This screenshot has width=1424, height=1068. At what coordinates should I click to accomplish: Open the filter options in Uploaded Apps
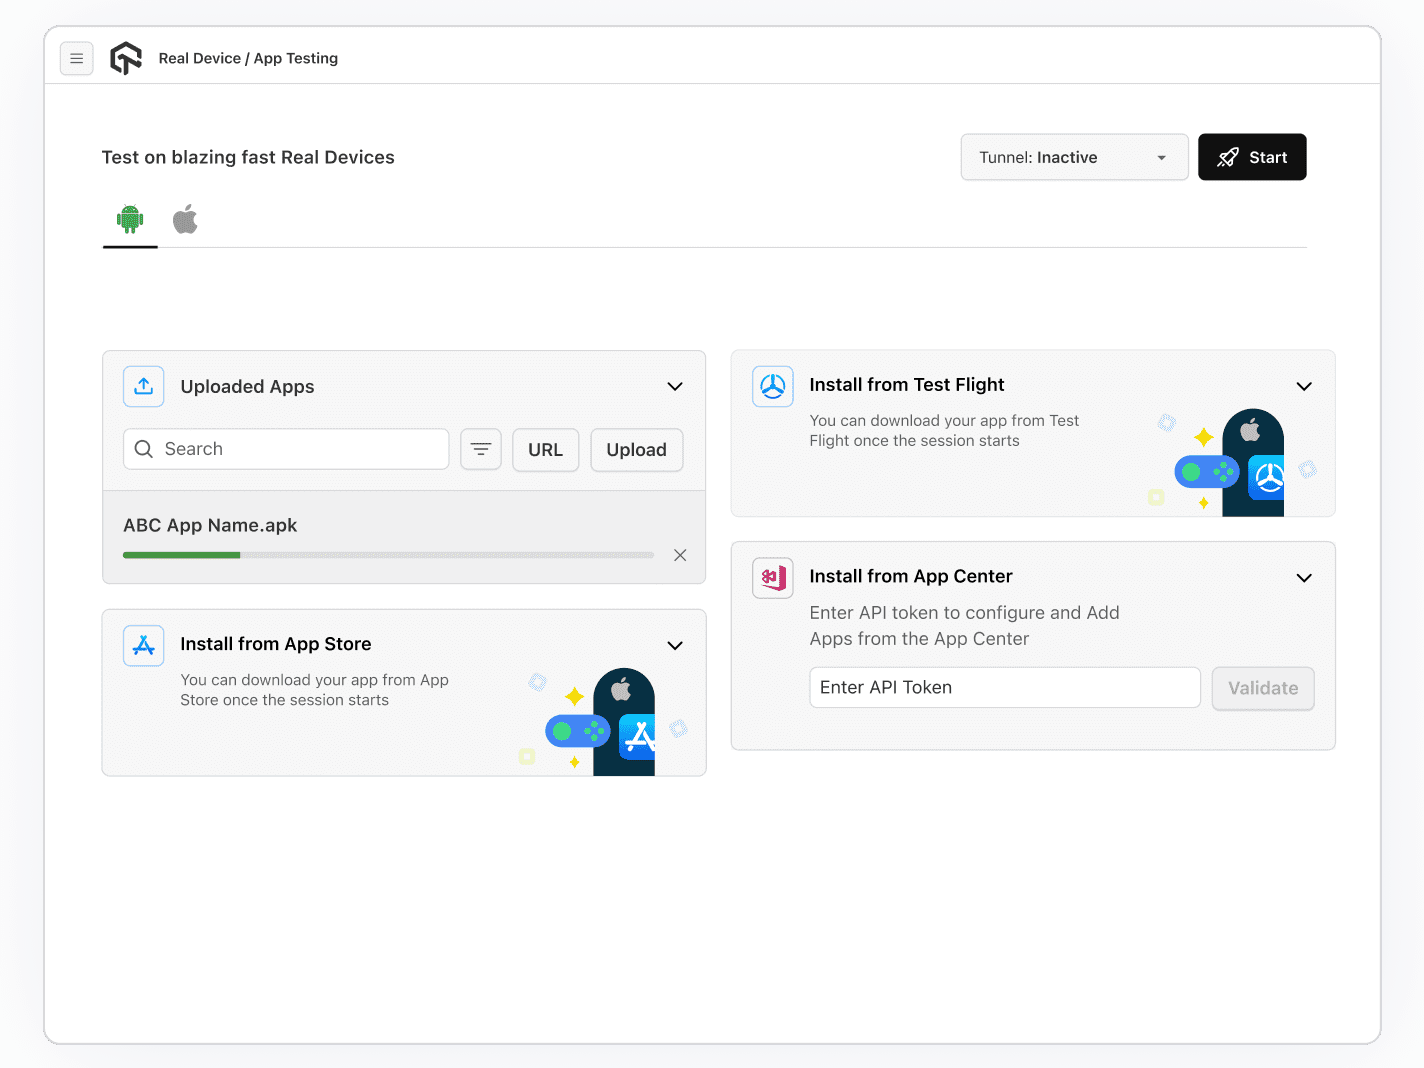[x=481, y=449]
